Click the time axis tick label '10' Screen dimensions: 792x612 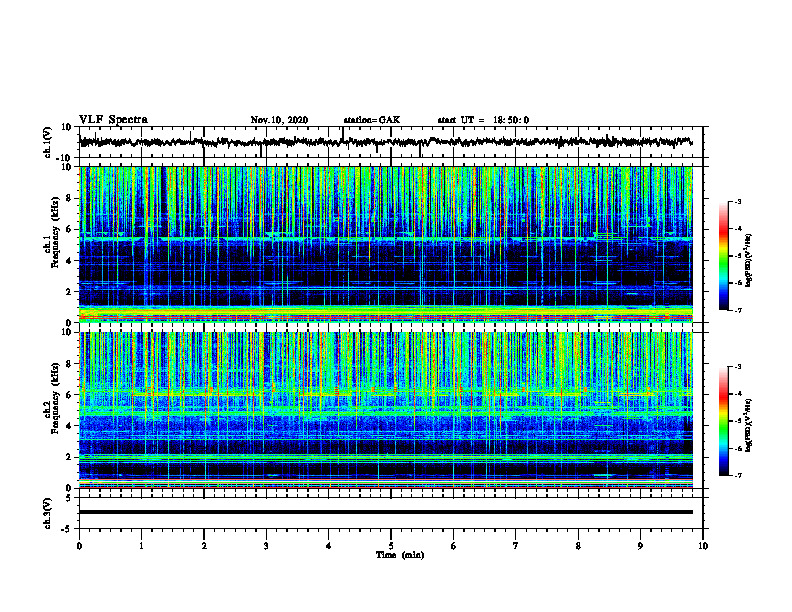tap(703, 546)
